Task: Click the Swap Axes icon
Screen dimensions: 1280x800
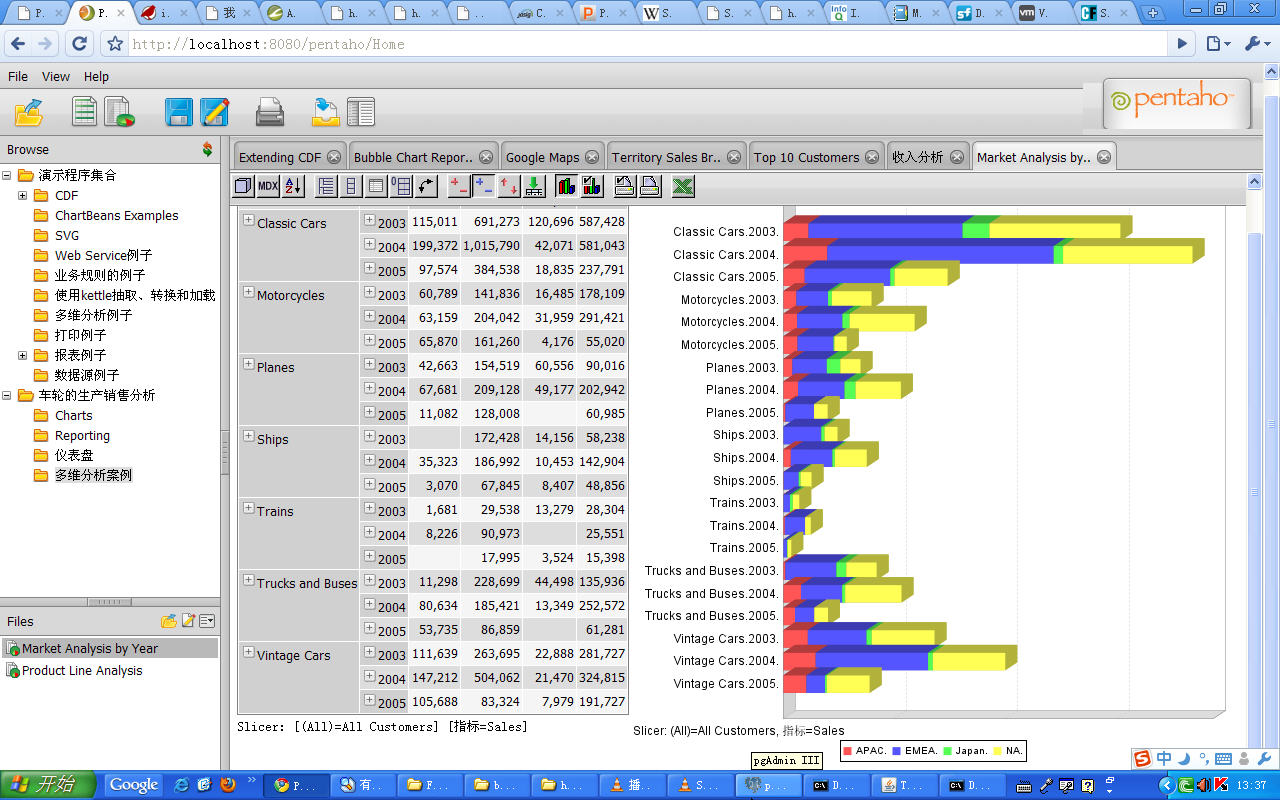Action: pyautogui.click(x=427, y=186)
